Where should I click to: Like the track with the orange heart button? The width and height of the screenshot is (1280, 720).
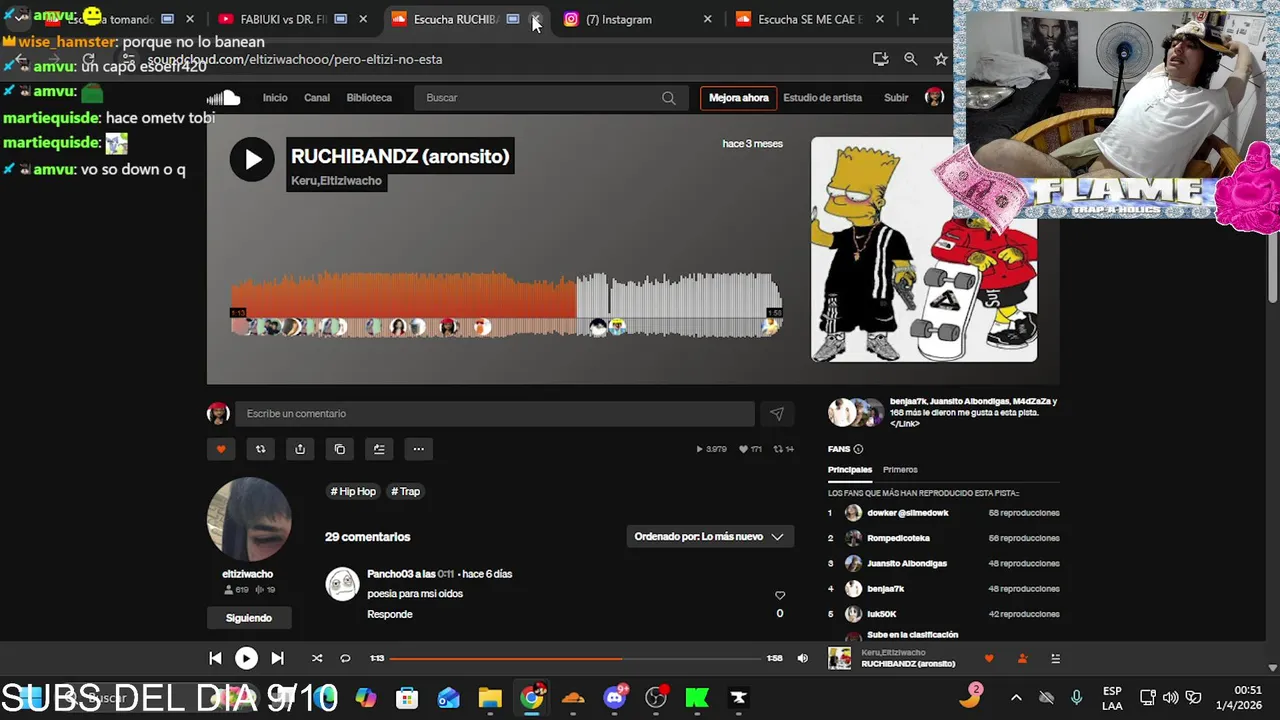point(221,449)
